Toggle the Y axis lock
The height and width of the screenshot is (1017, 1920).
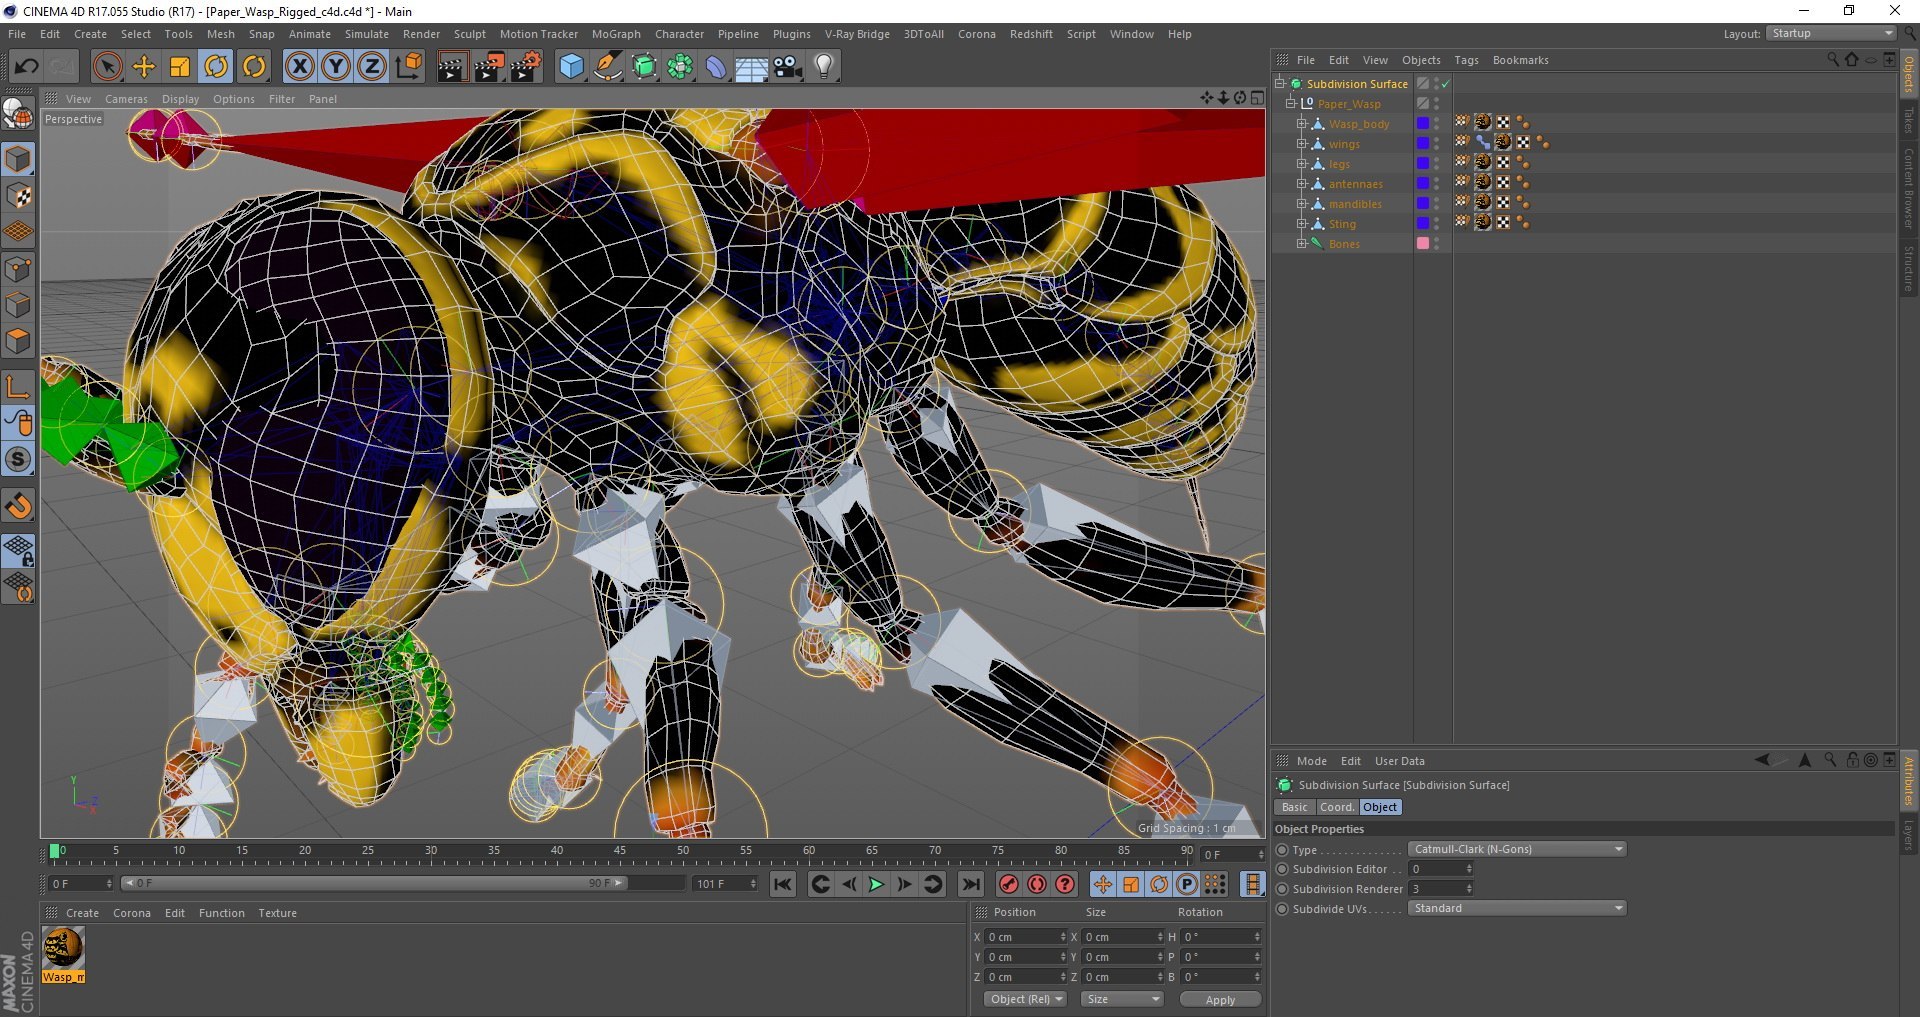[x=335, y=67]
